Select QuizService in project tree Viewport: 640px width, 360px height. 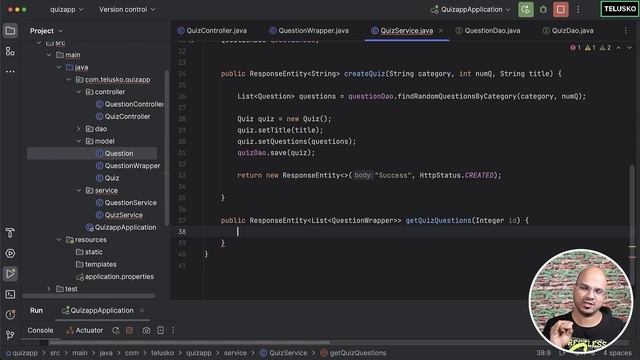tap(119, 215)
